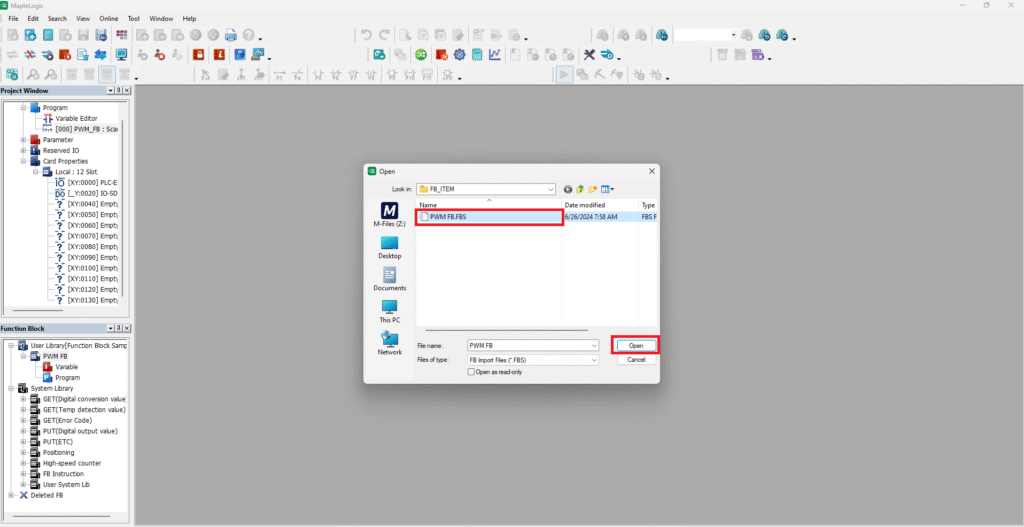This screenshot has width=1024, height=527.
Task: Click the green circular convert toolbar icon
Action: click(x=421, y=55)
